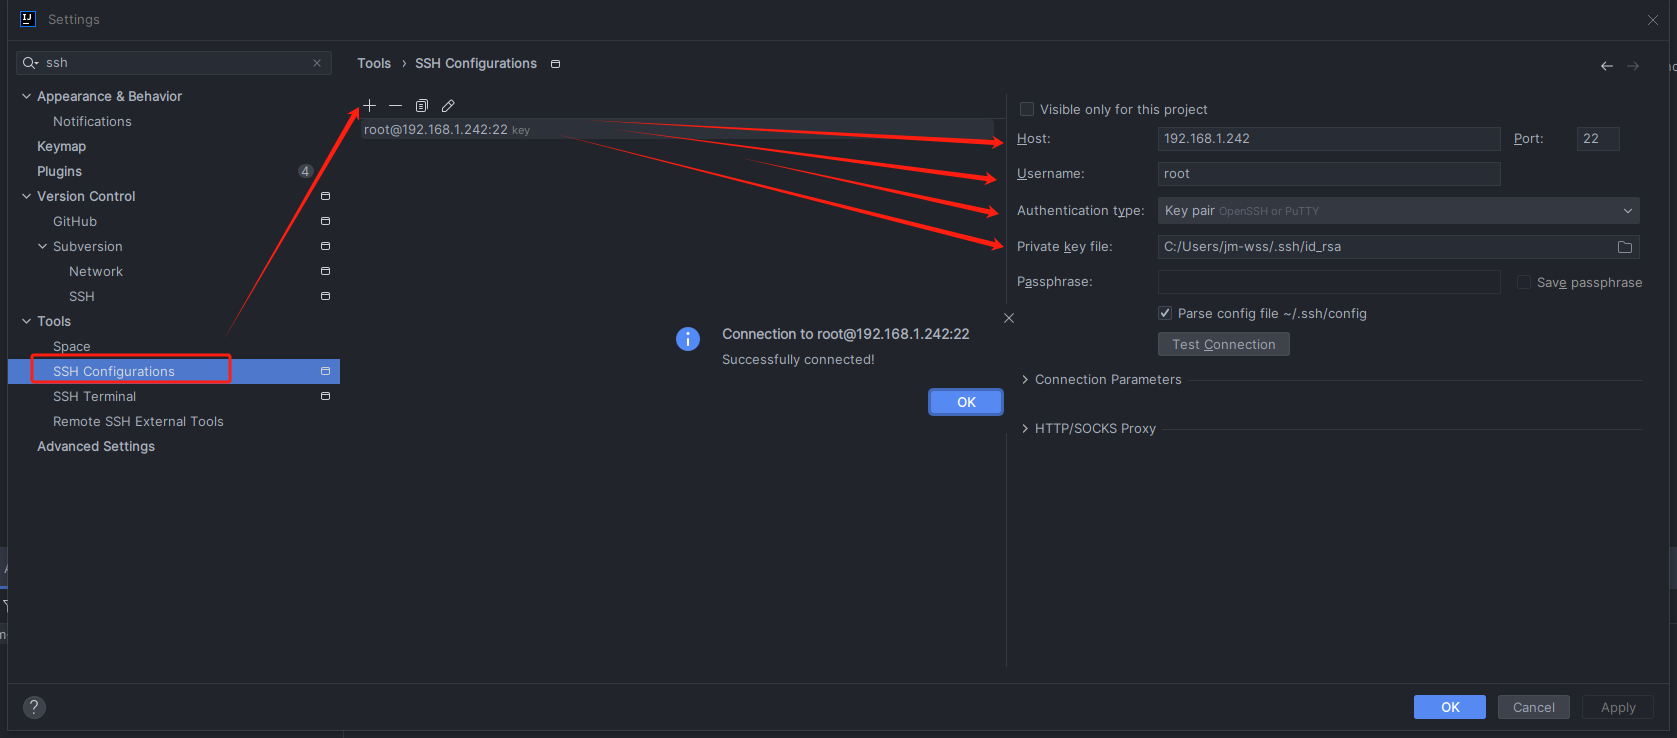
Task: Clear the ssh search field text
Action: (317, 63)
